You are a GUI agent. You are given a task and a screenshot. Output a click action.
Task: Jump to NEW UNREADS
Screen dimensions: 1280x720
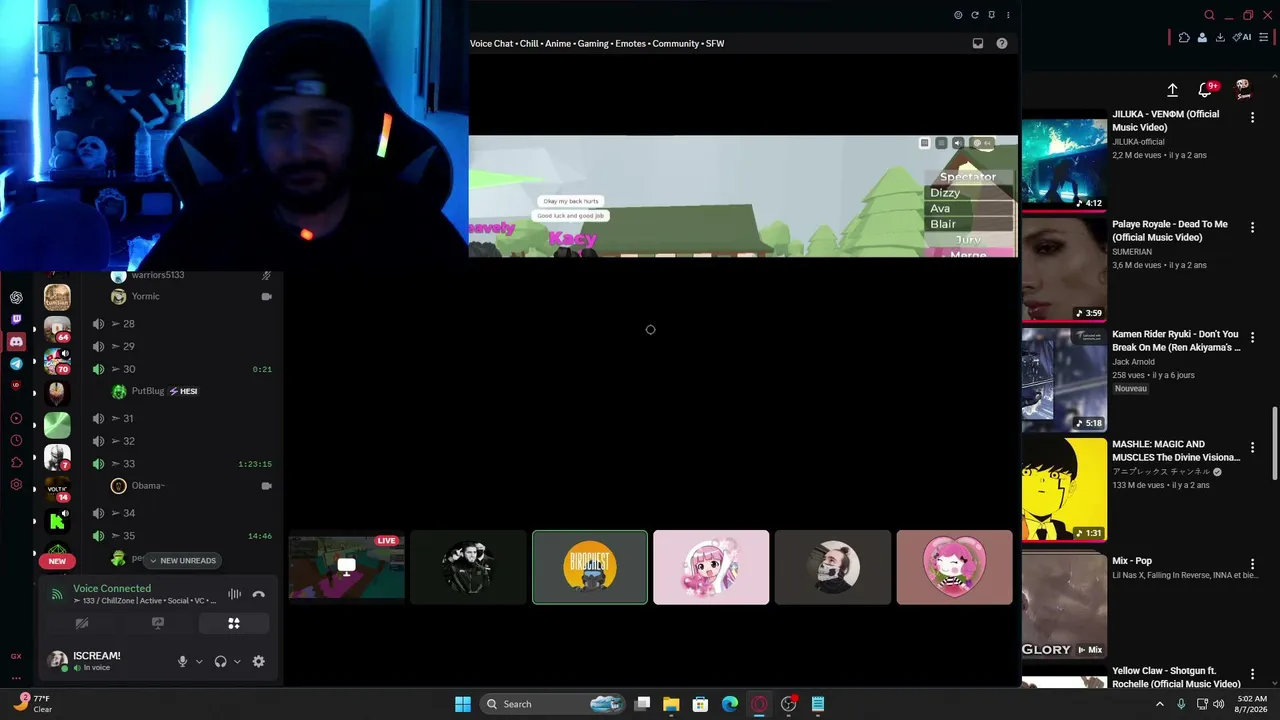[x=182, y=561]
